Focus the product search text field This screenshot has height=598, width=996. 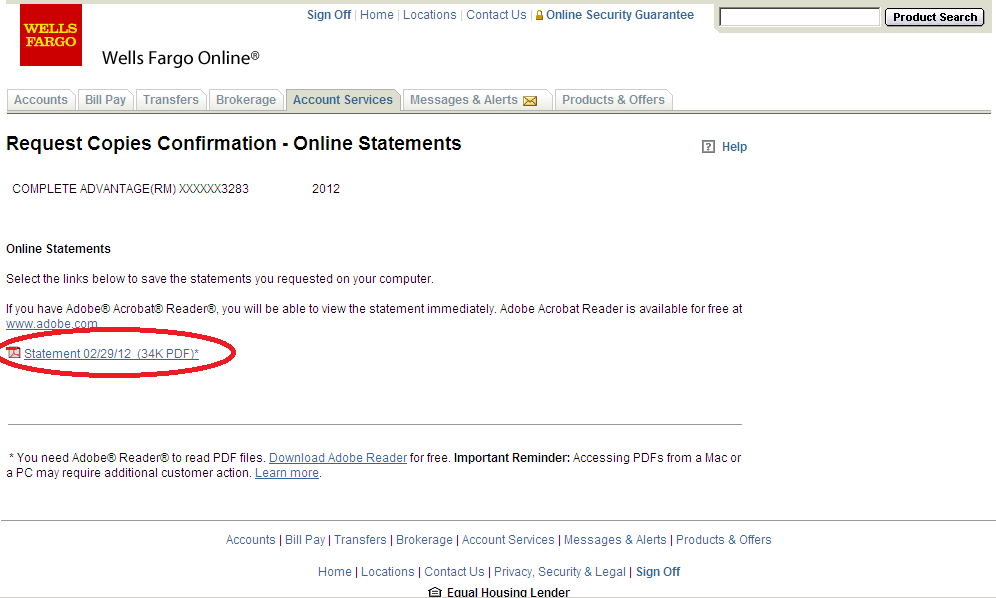tap(800, 17)
